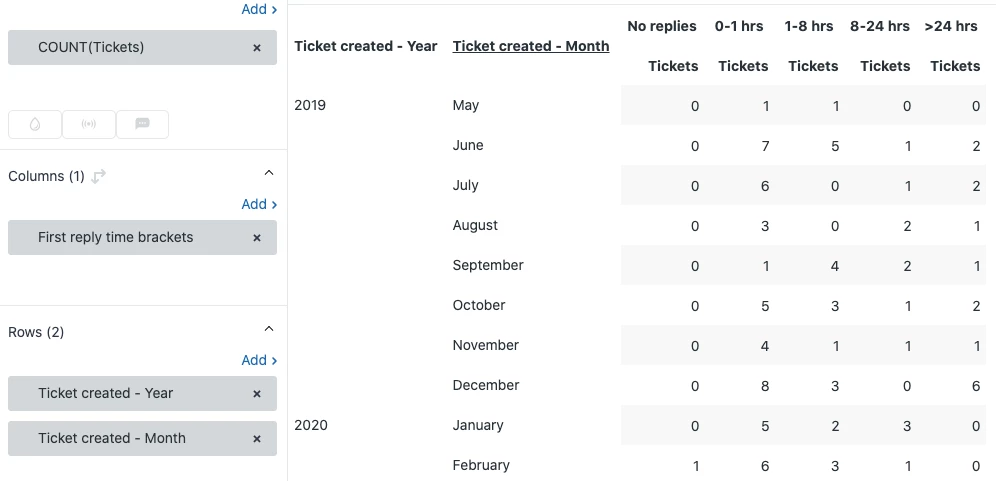The image size is (996, 481).
Task: Select the >24 hrs column header
Action: pyautogui.click(x=951, y=26)
